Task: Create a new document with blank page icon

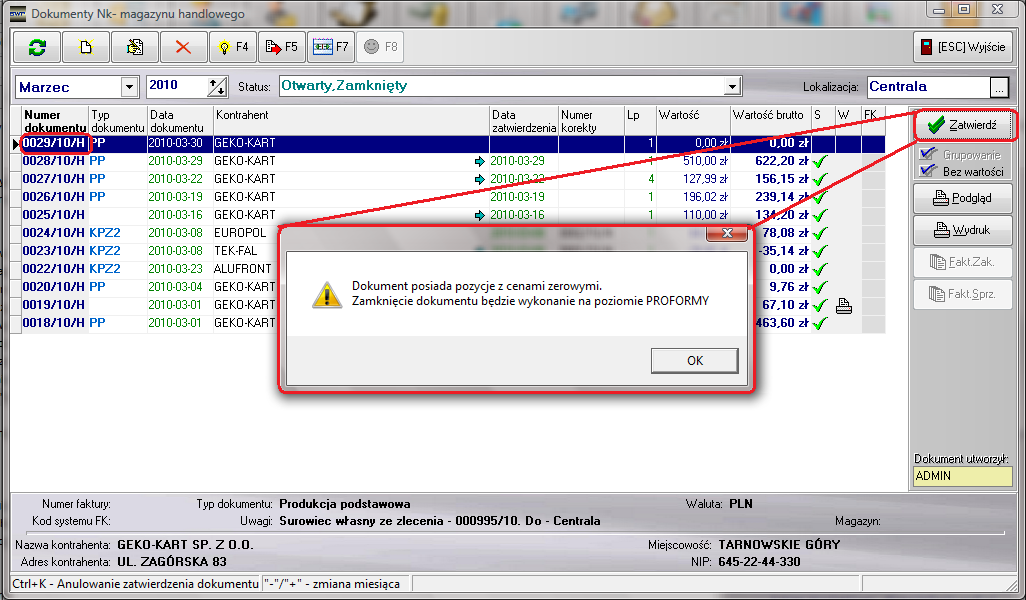Action: coord(86,47)
